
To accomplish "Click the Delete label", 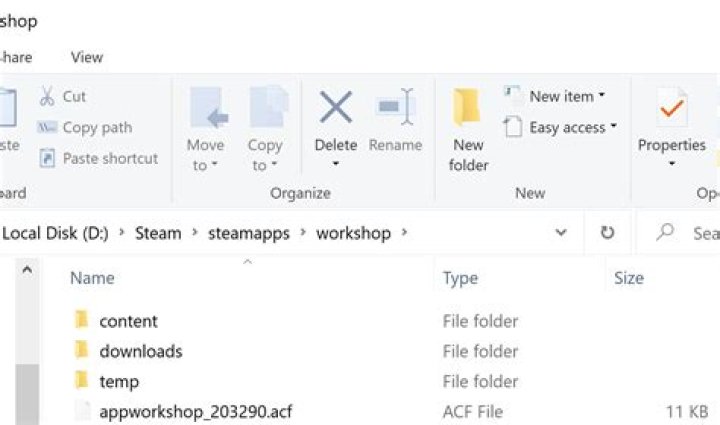I will click(336, 145).
